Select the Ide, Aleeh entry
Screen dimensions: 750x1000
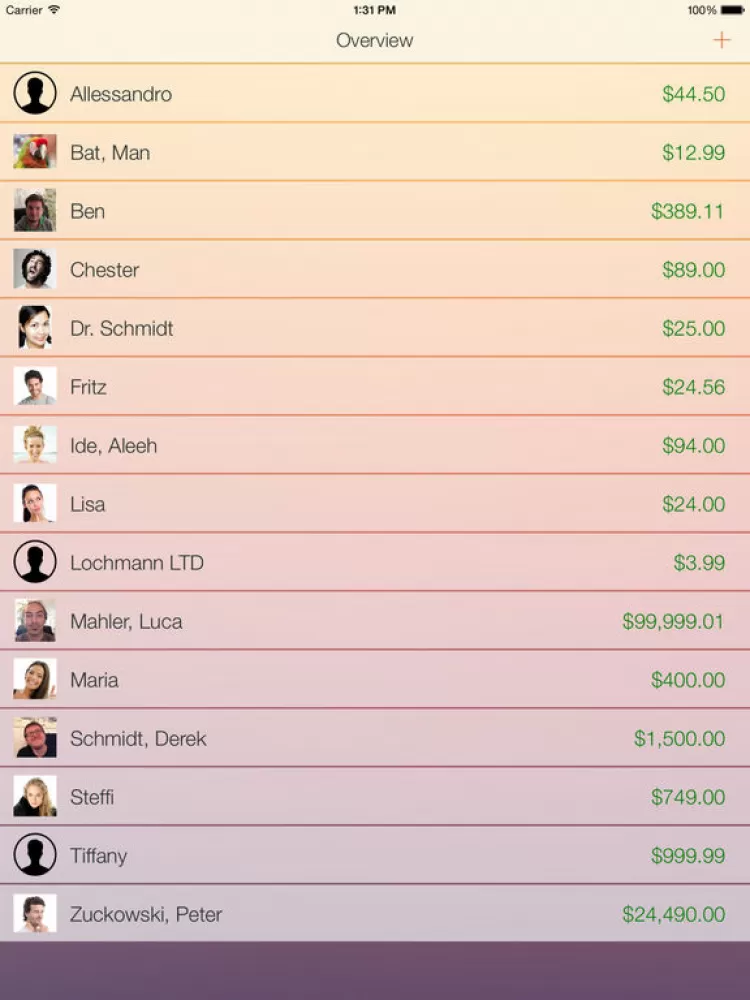113,445
